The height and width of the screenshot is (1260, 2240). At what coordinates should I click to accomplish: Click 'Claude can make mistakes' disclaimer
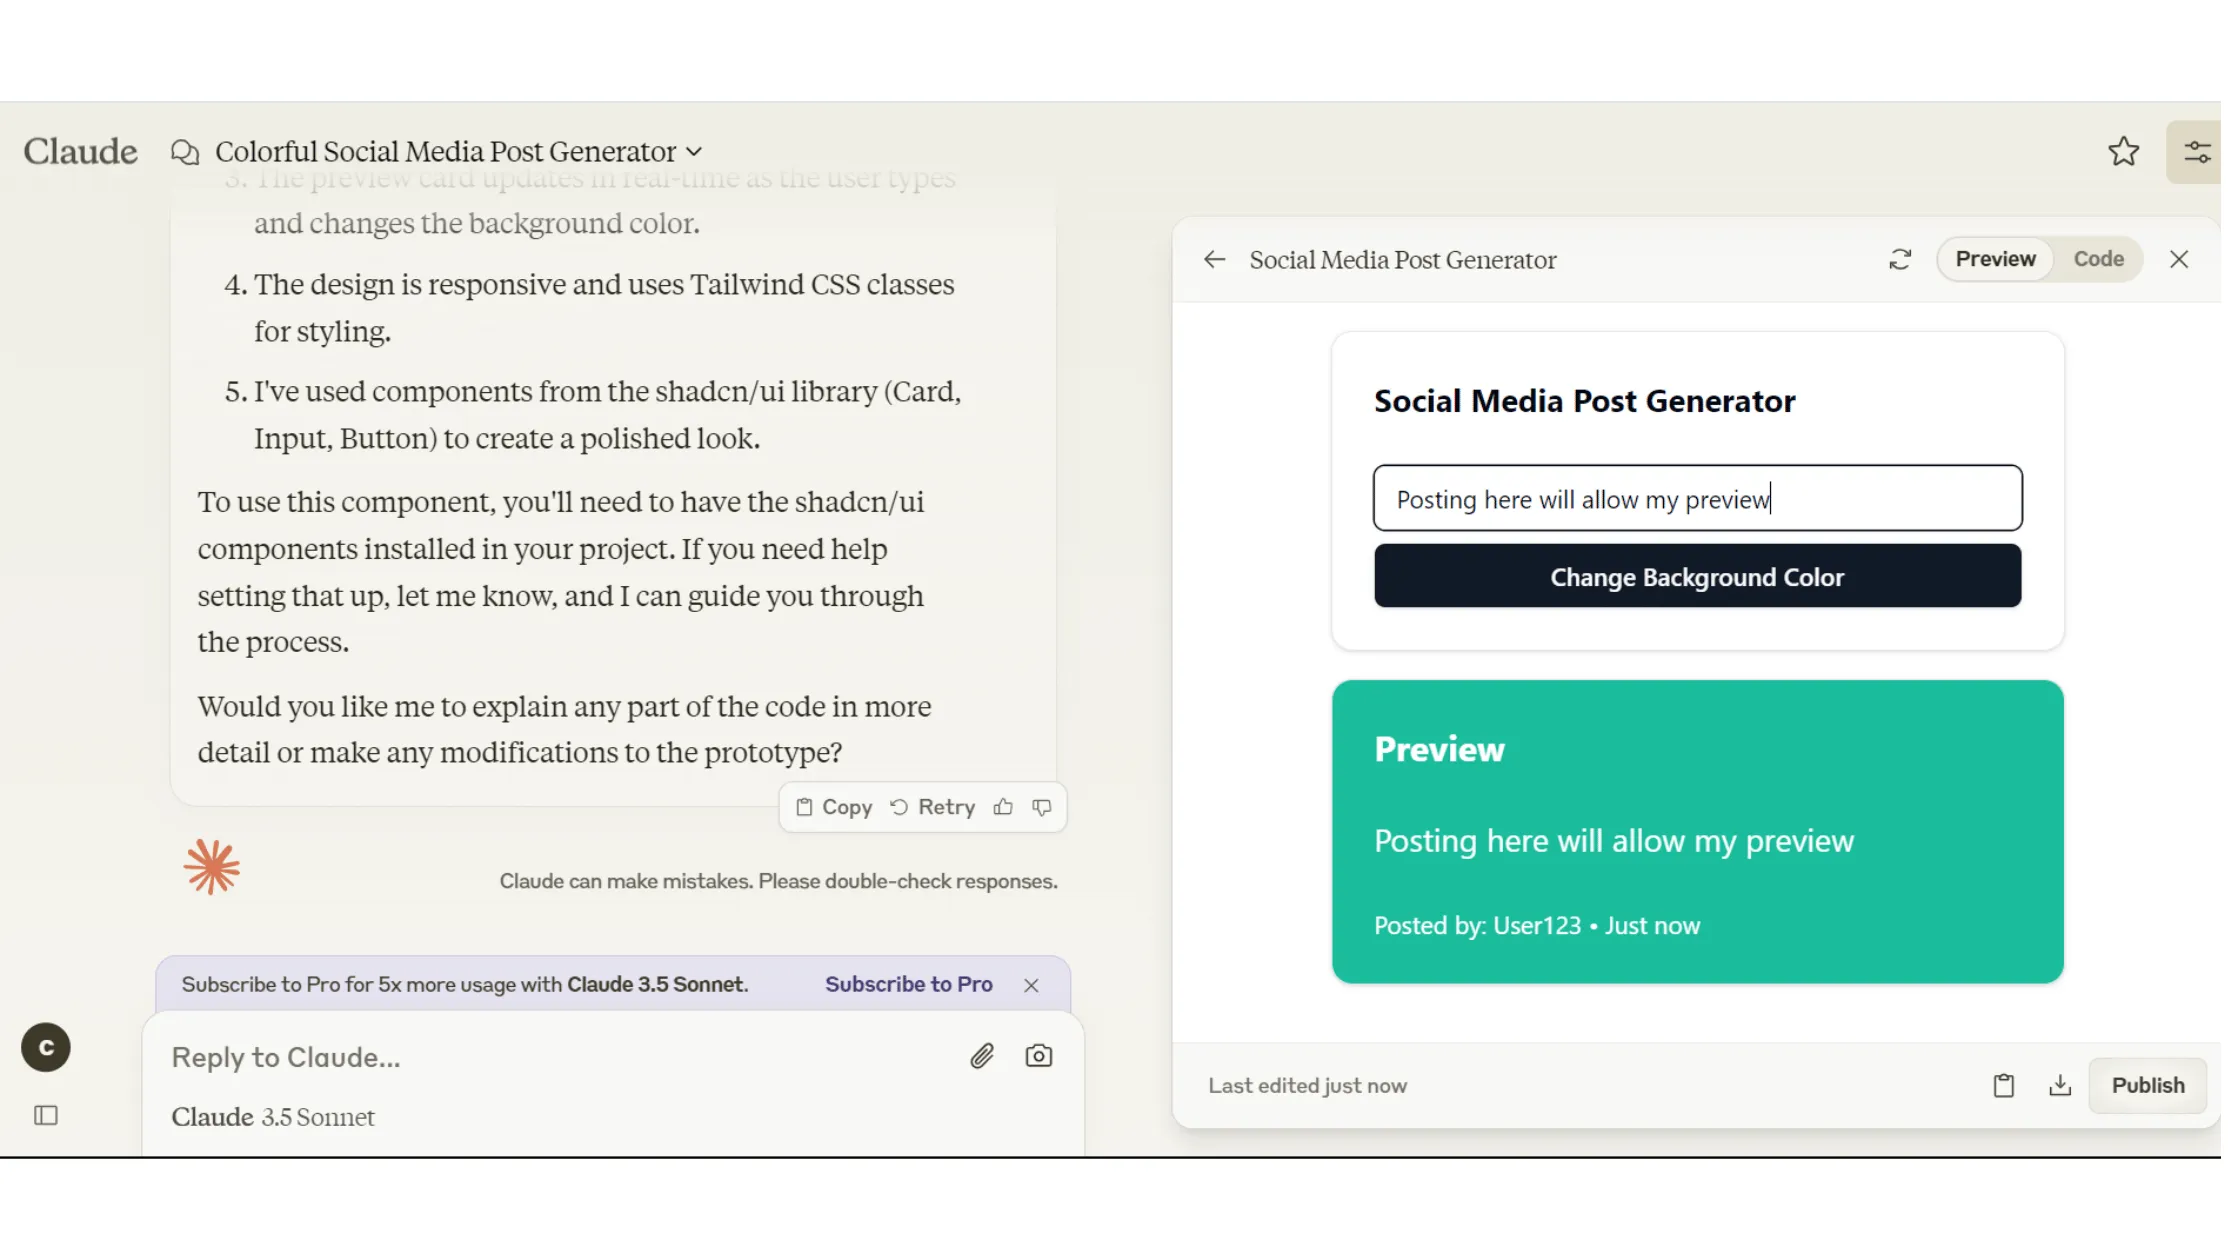778,882
